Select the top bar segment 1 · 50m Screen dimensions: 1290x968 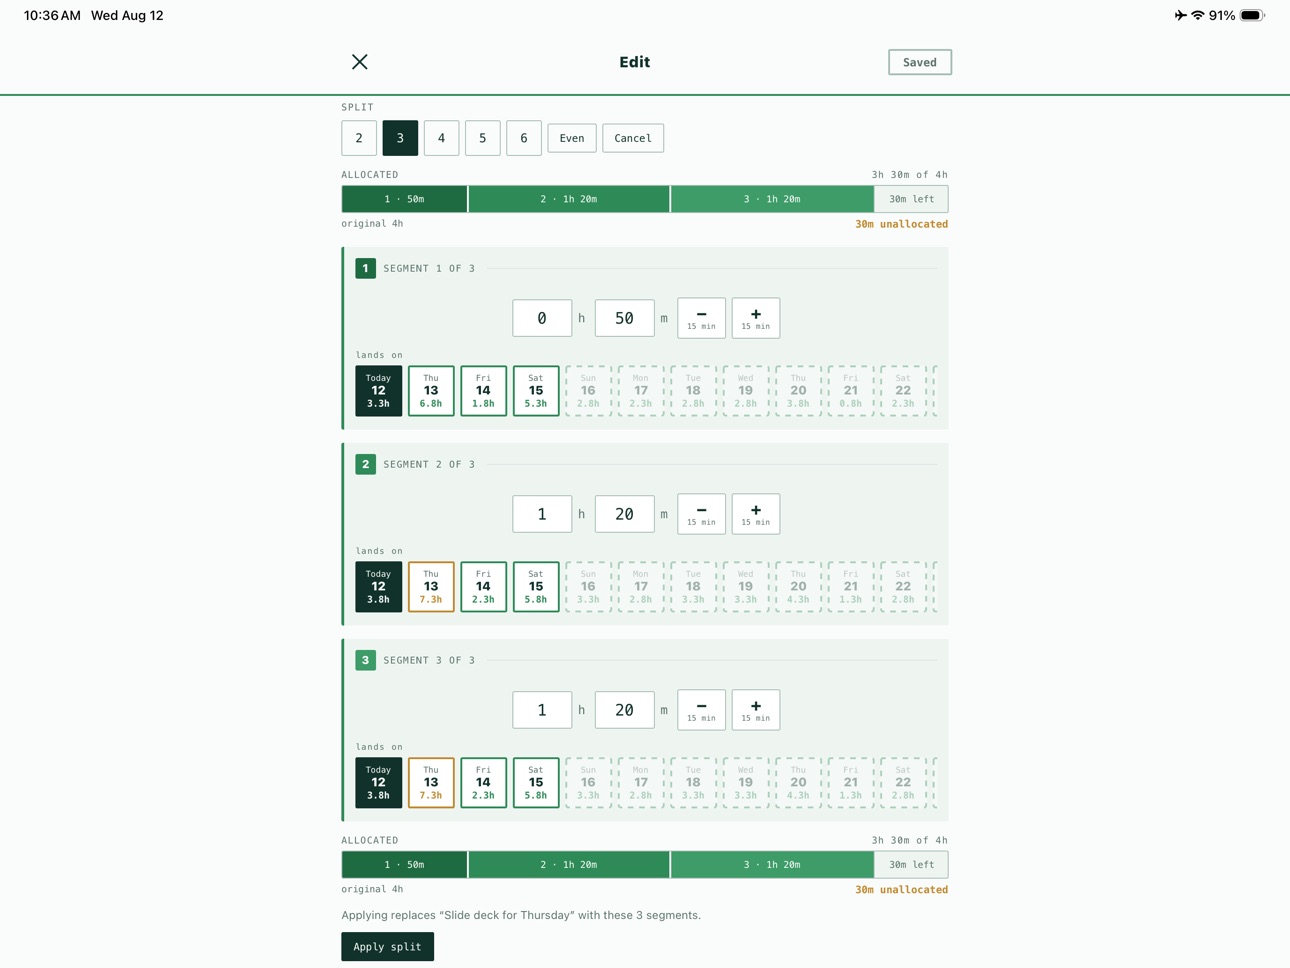404,199
